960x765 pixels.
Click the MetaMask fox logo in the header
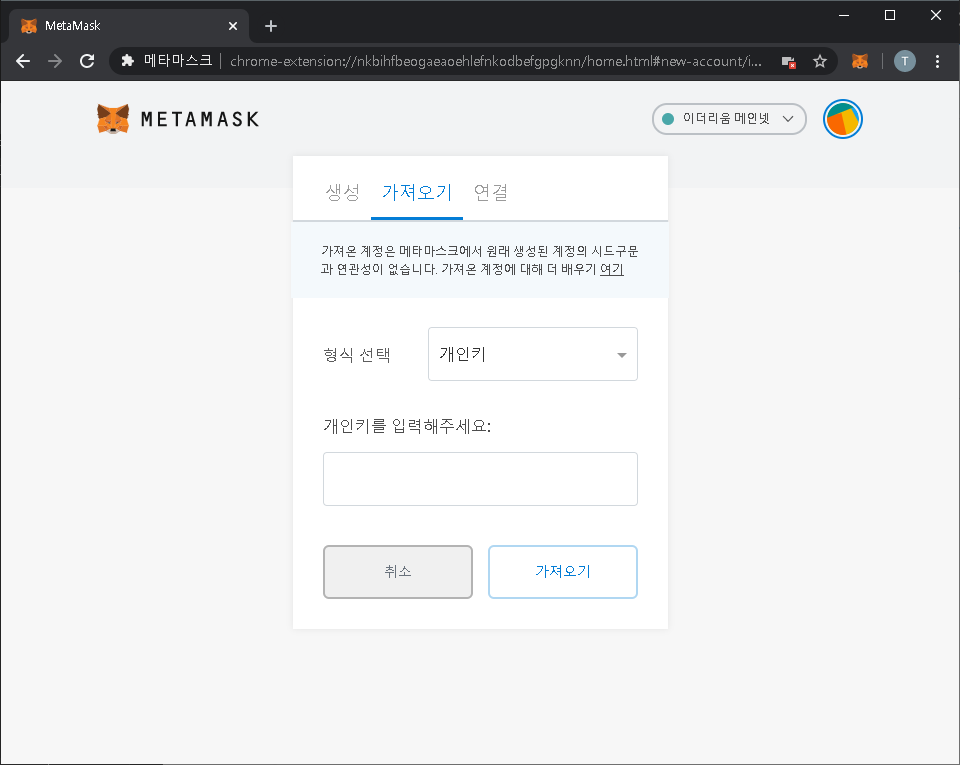click(x=113, y=119)
